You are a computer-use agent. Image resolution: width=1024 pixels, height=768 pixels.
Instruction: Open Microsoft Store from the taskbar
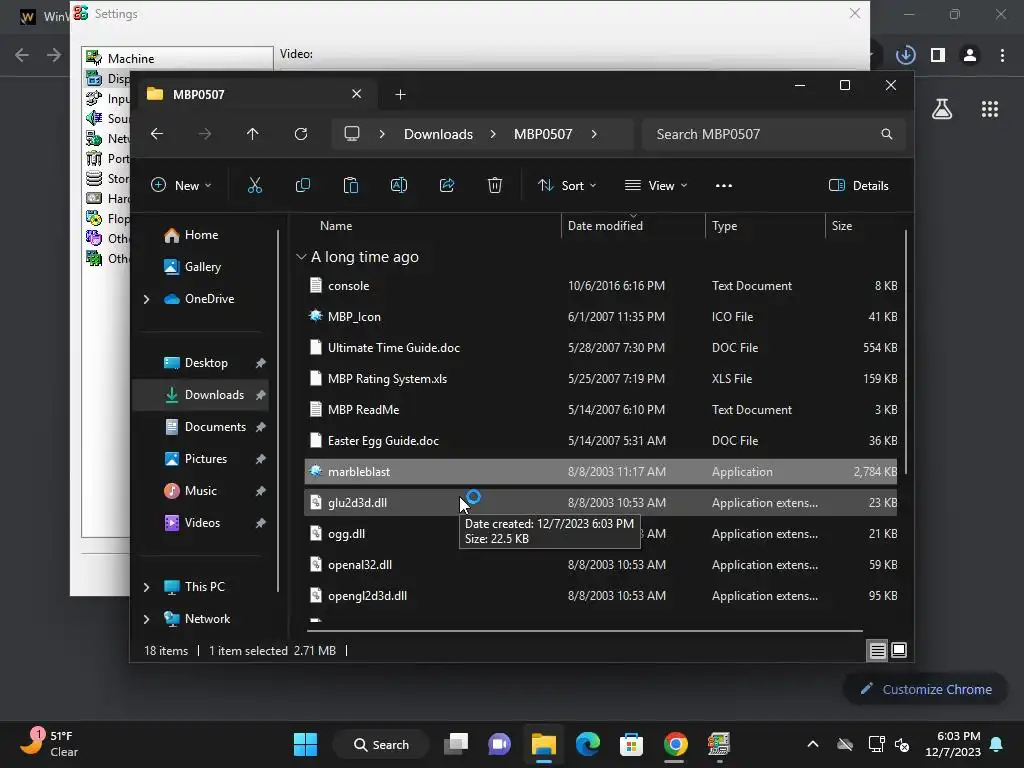(x=632, y=744)
